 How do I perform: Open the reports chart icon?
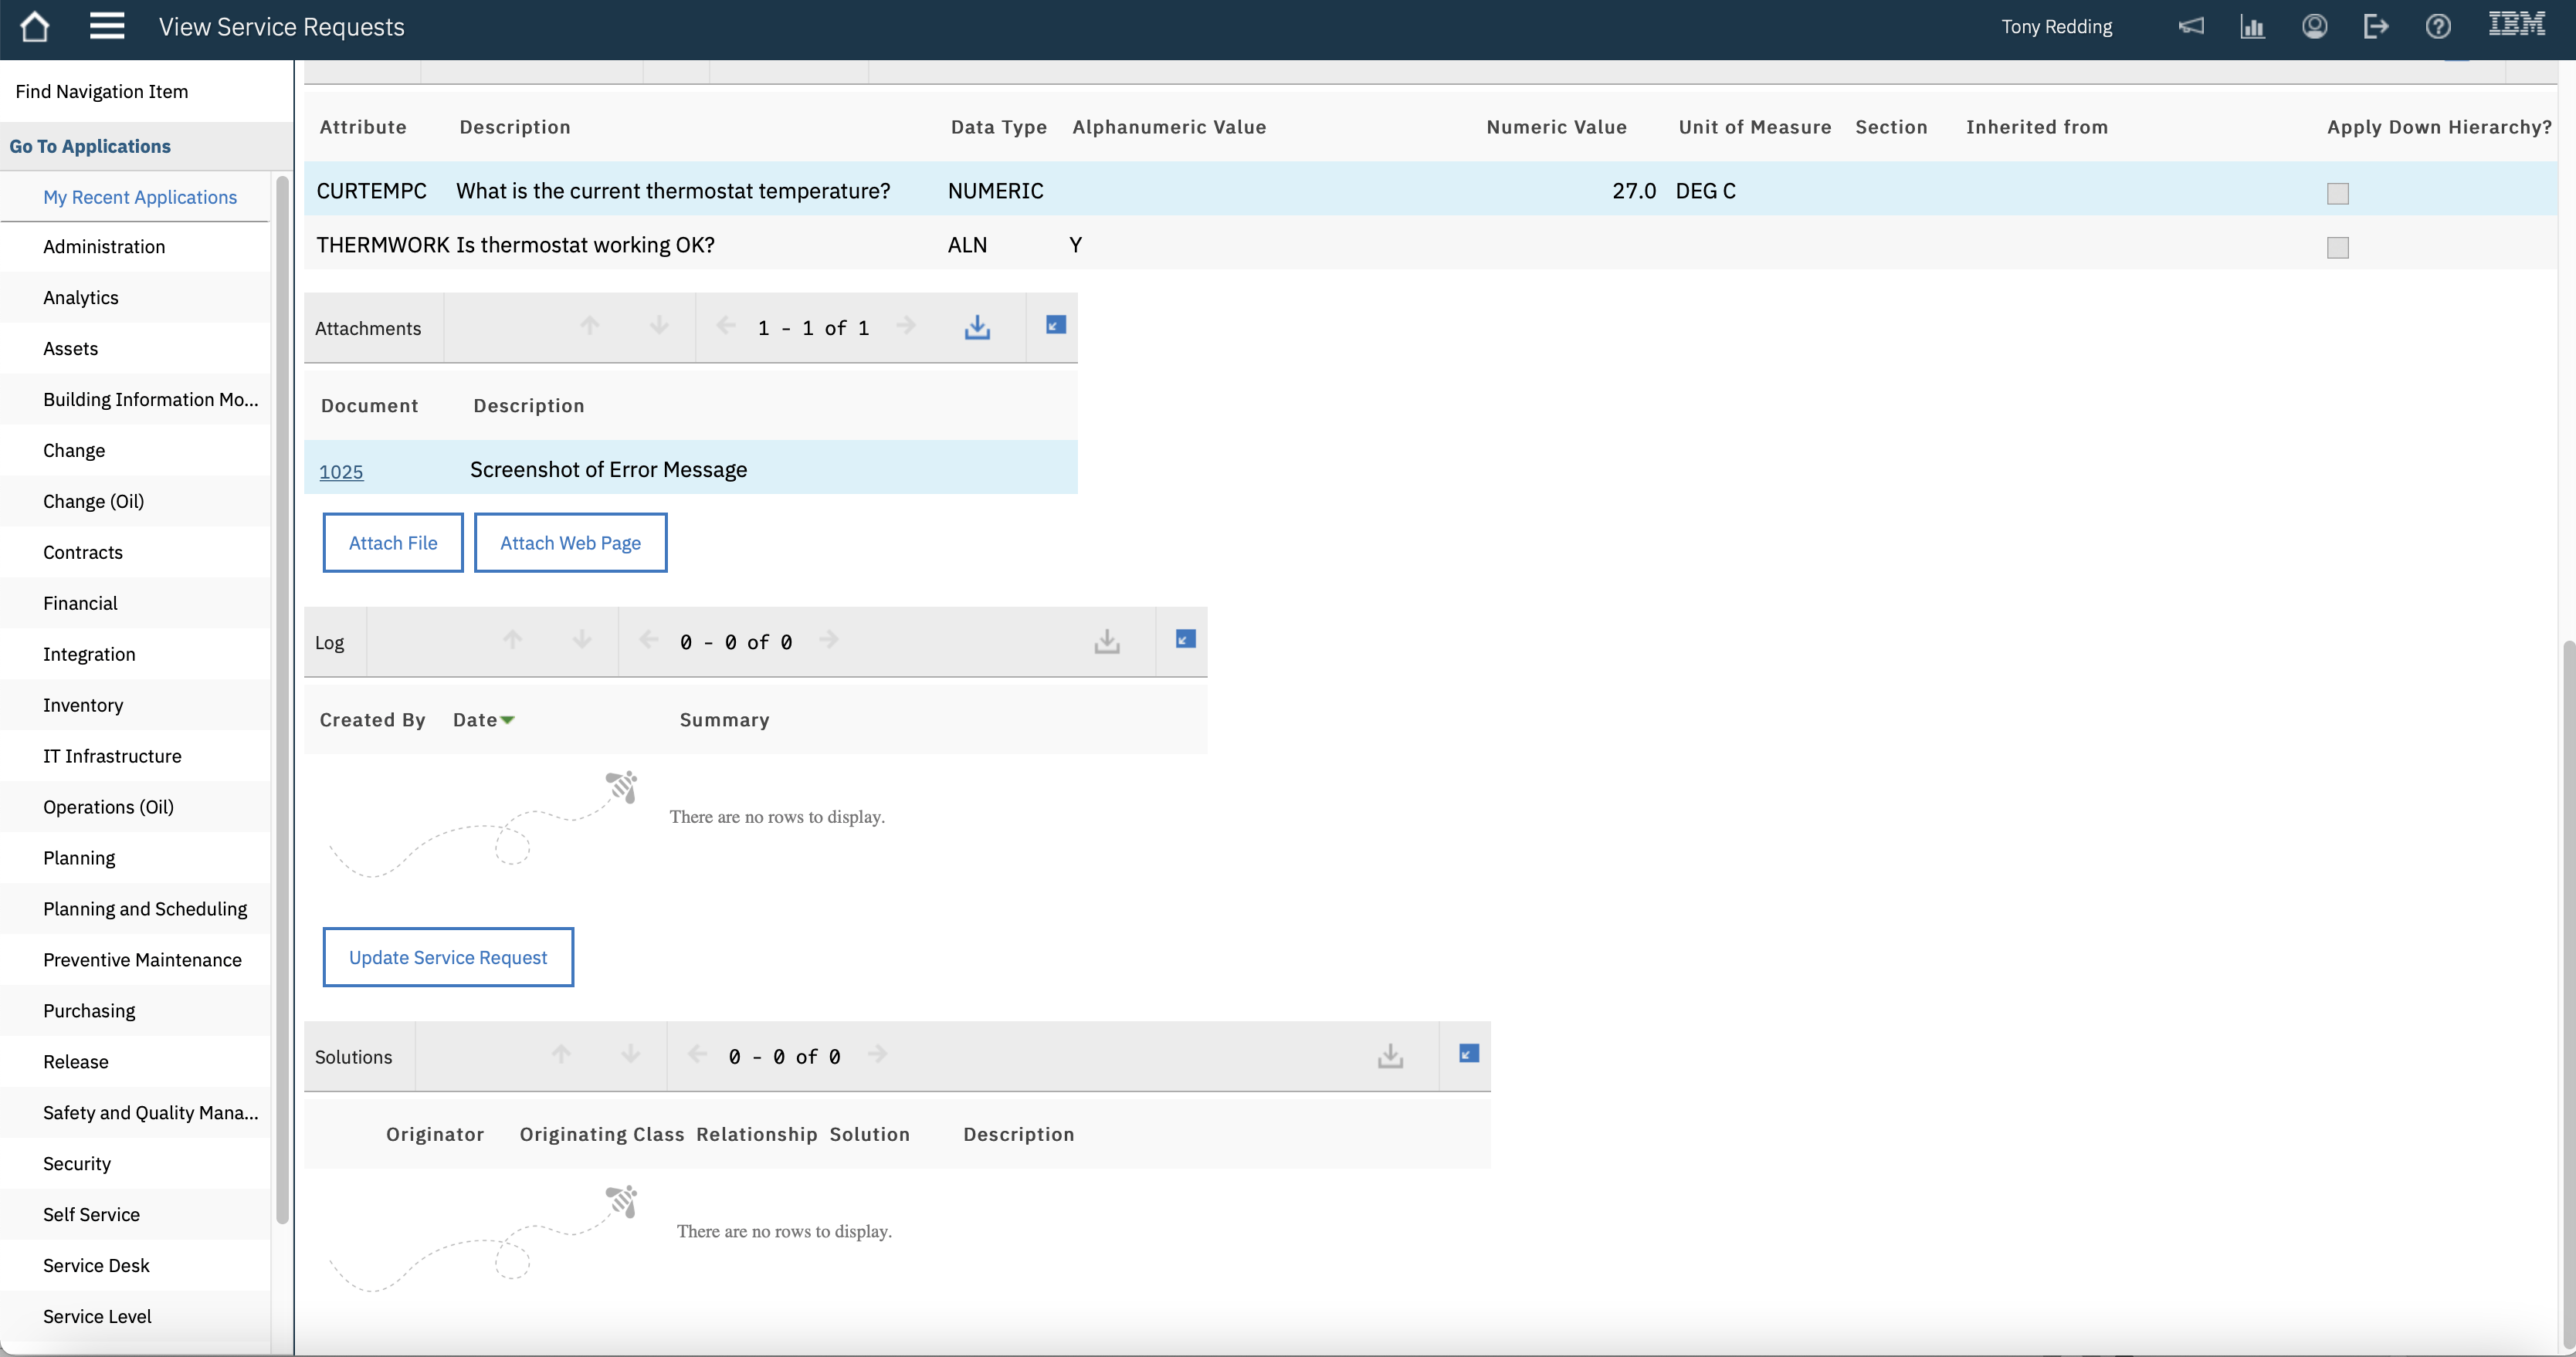point(2253,26)
